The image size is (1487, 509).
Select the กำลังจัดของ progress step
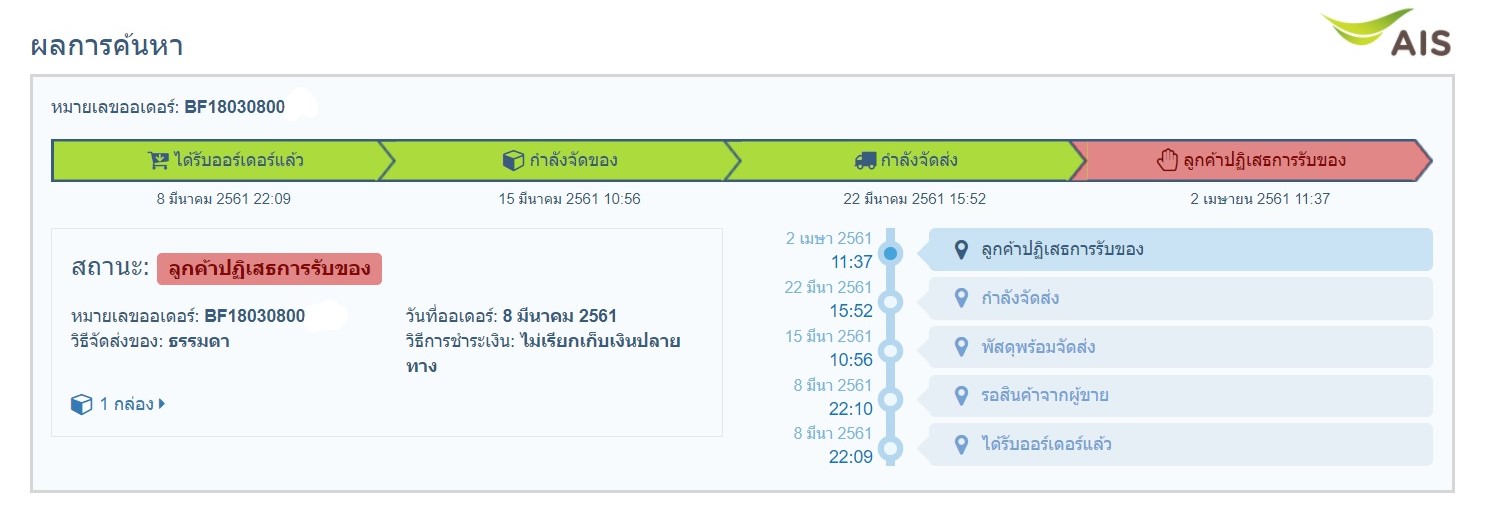coord(560,160)
